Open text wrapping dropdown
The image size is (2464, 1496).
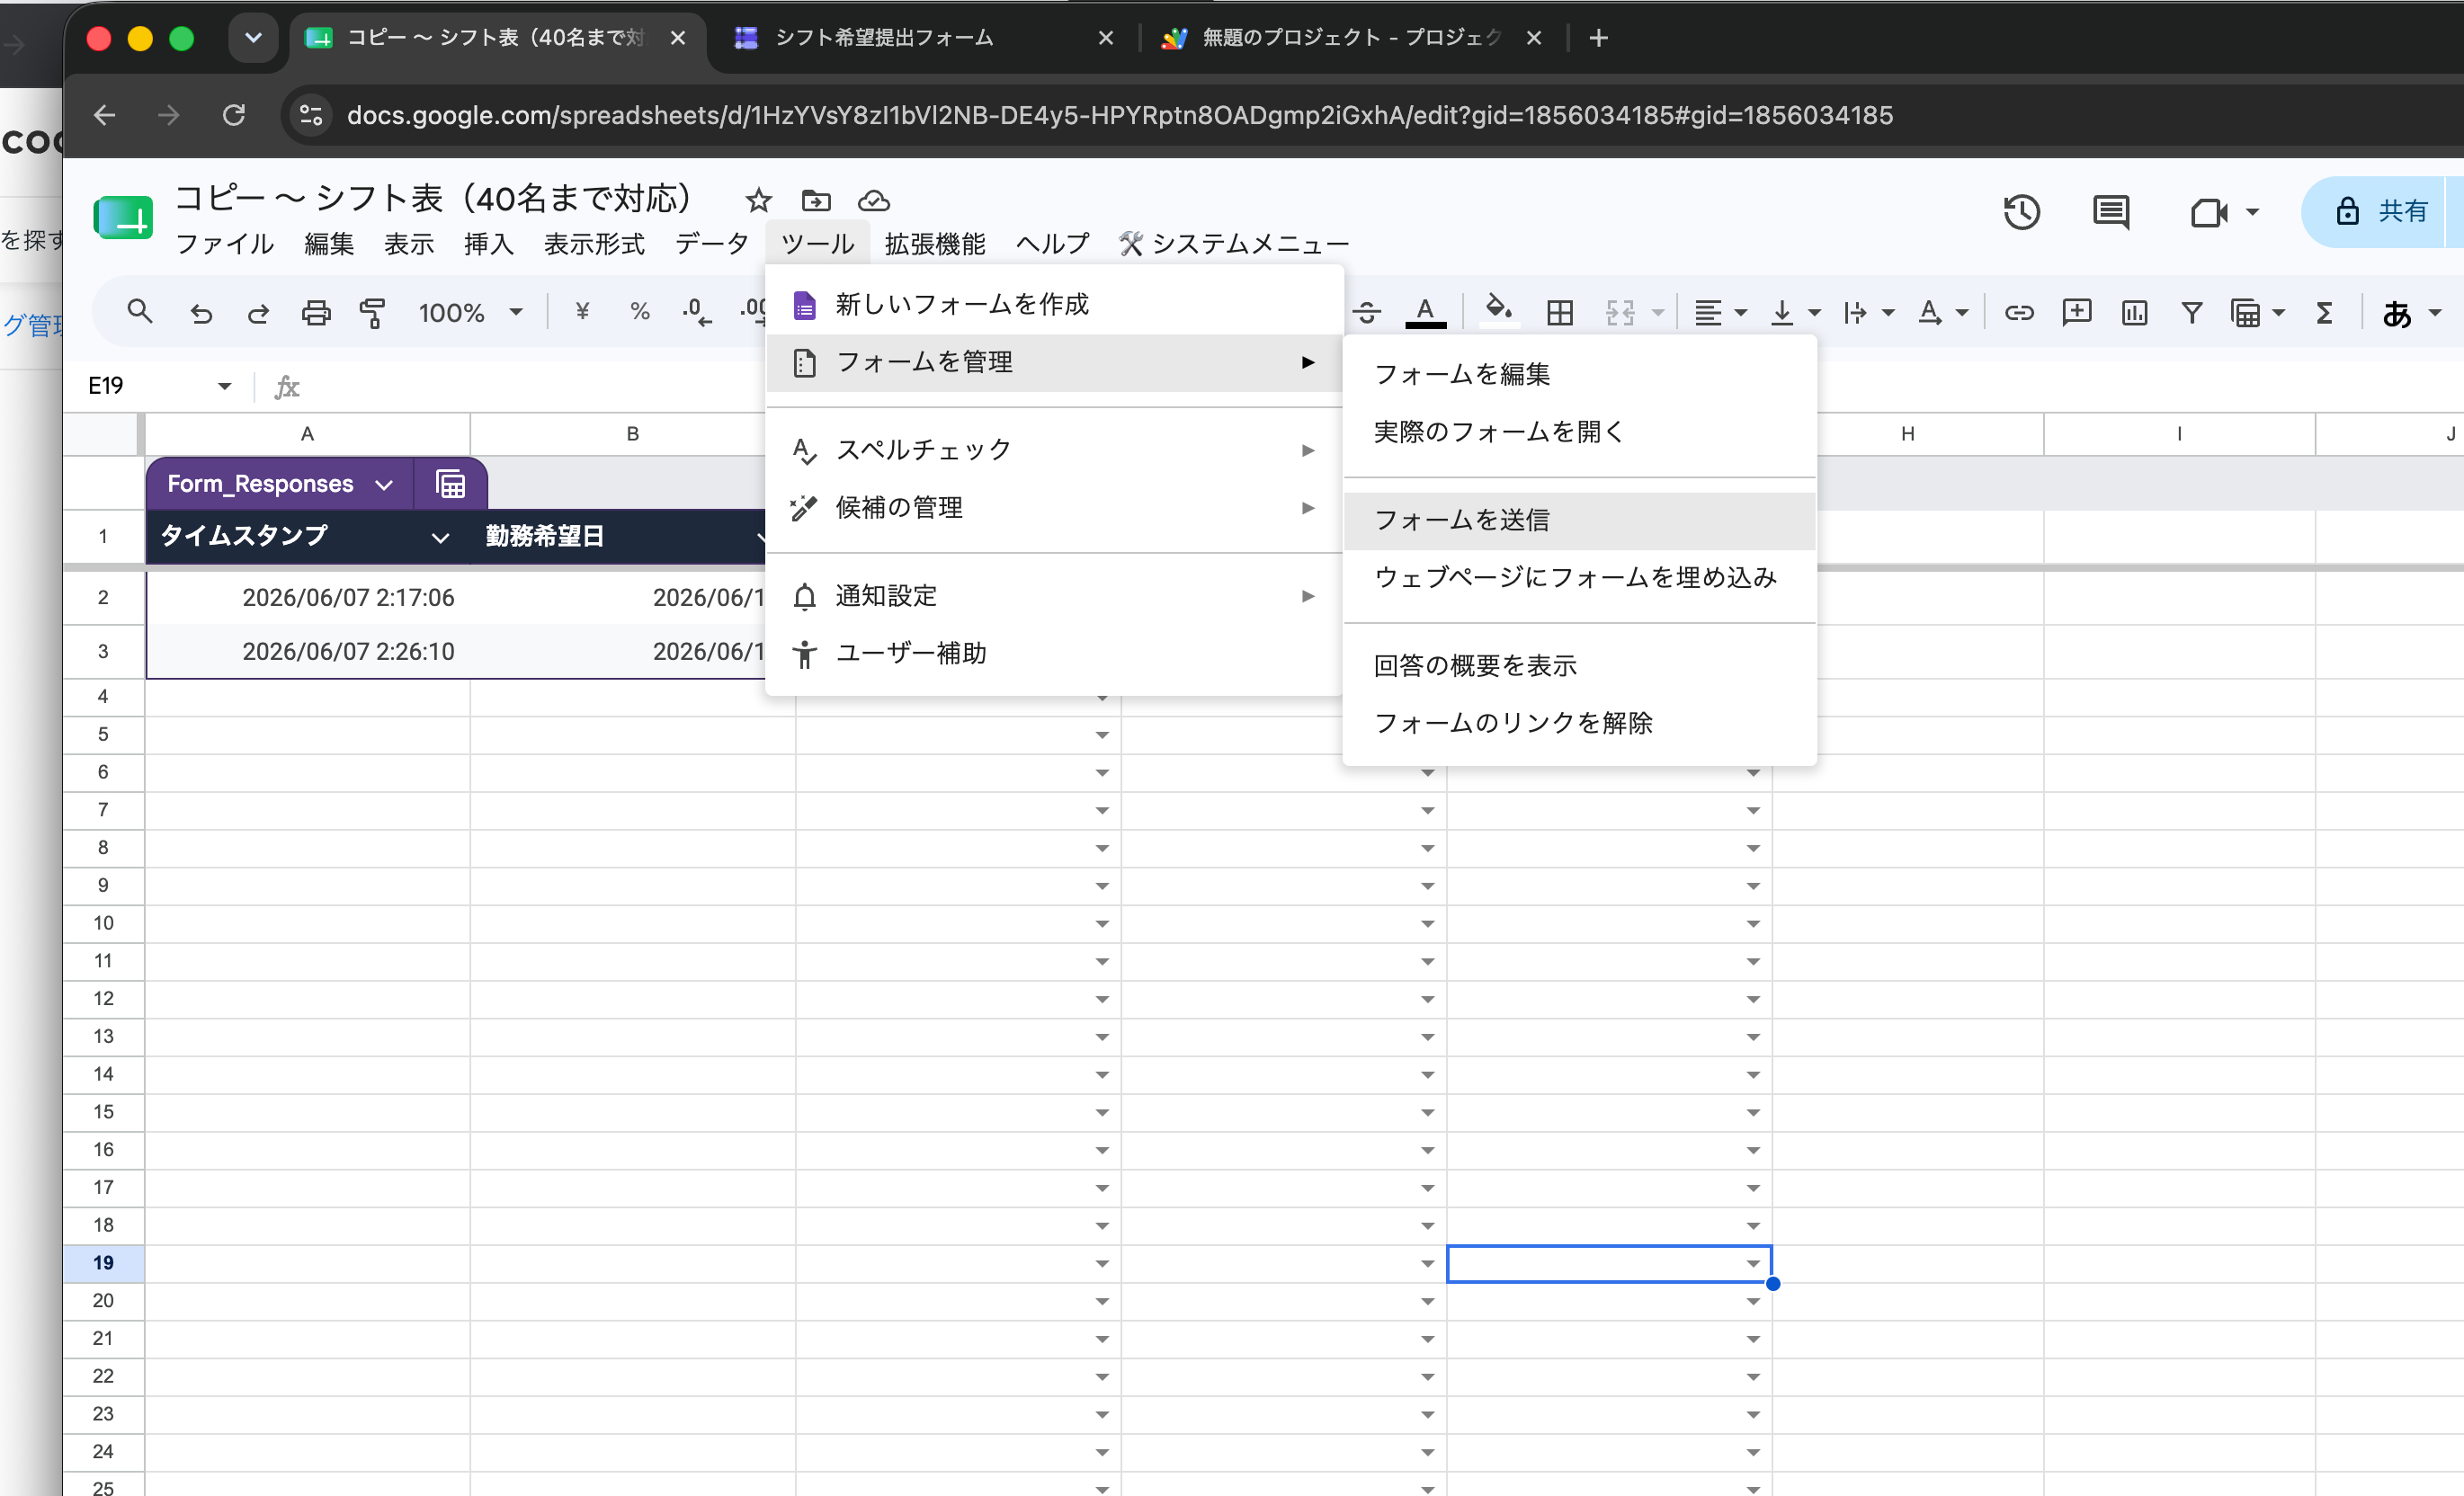[1868, 313]
